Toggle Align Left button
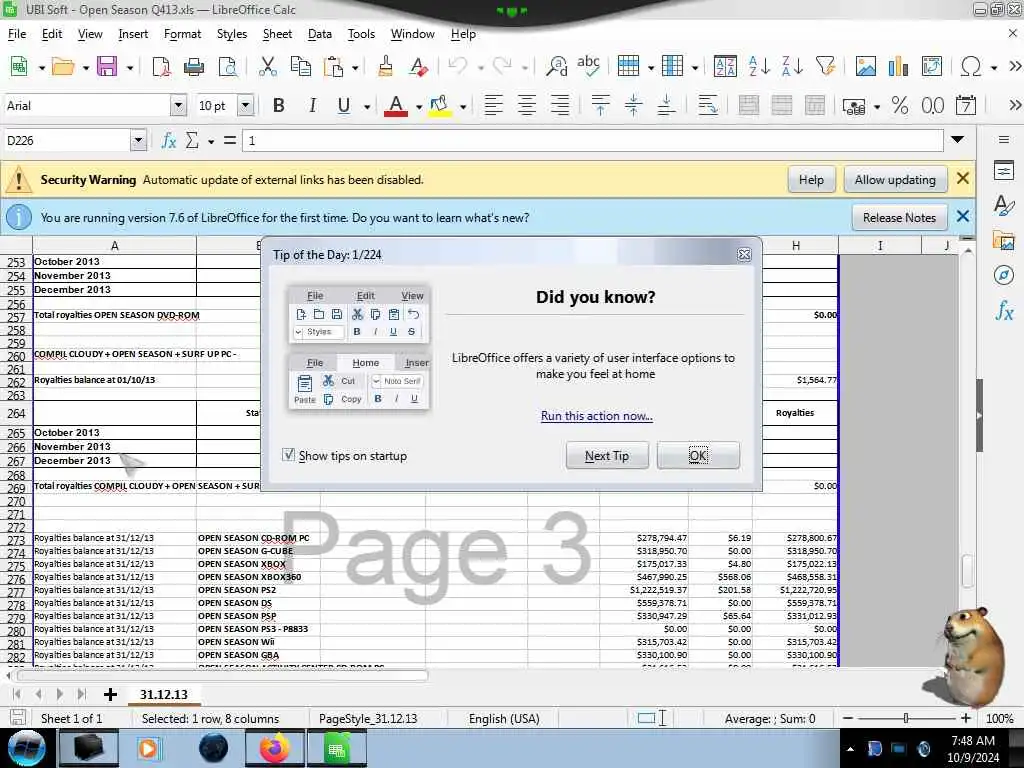Image resolution: width=1024 pixels, height=768 pixels. click(494, 105)
